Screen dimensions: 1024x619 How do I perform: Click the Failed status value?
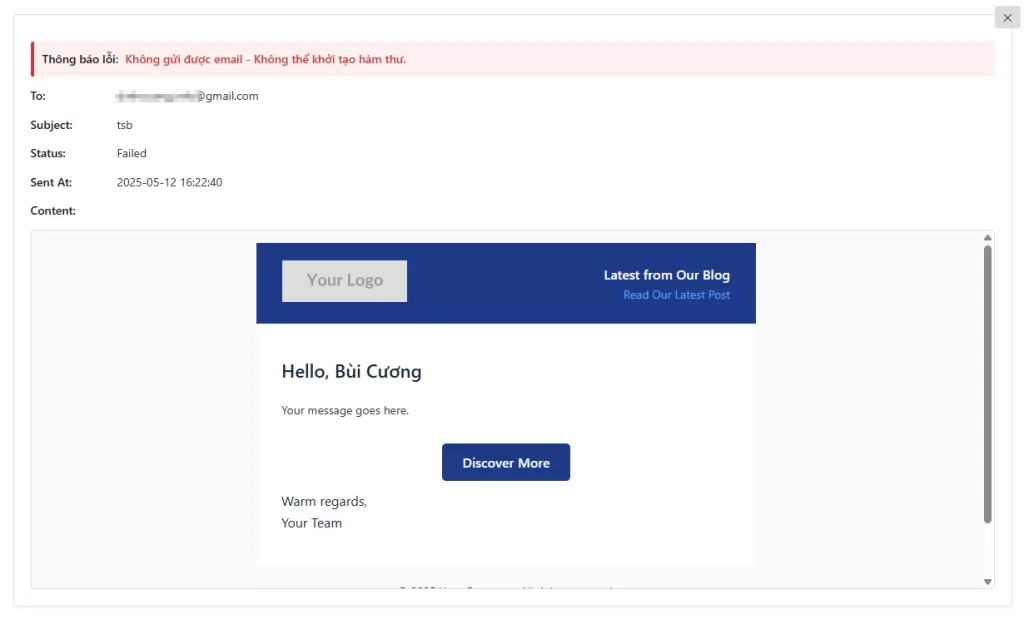(132, 154)
